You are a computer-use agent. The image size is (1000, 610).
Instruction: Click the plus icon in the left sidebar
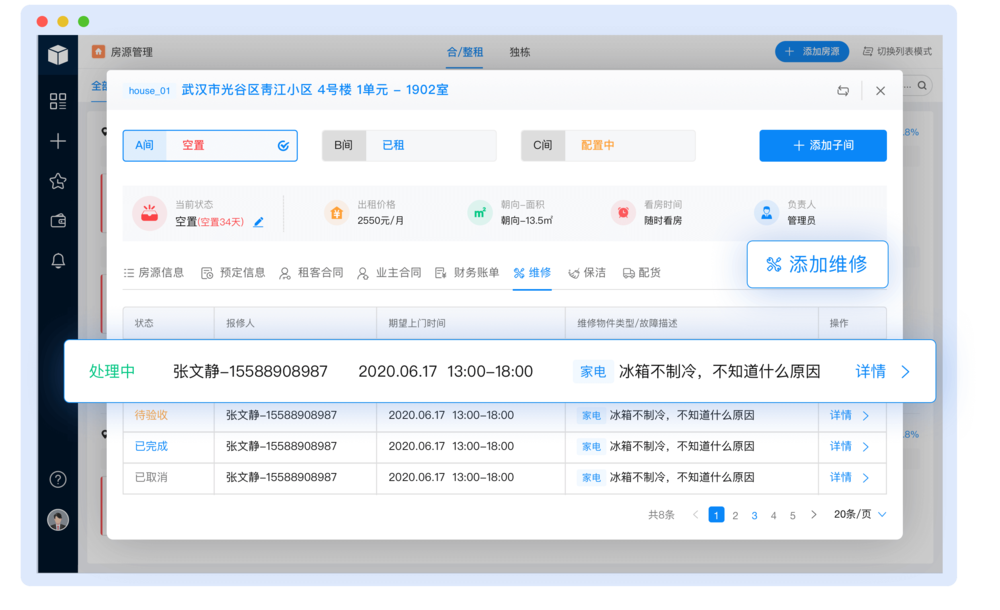coord(58,141)
